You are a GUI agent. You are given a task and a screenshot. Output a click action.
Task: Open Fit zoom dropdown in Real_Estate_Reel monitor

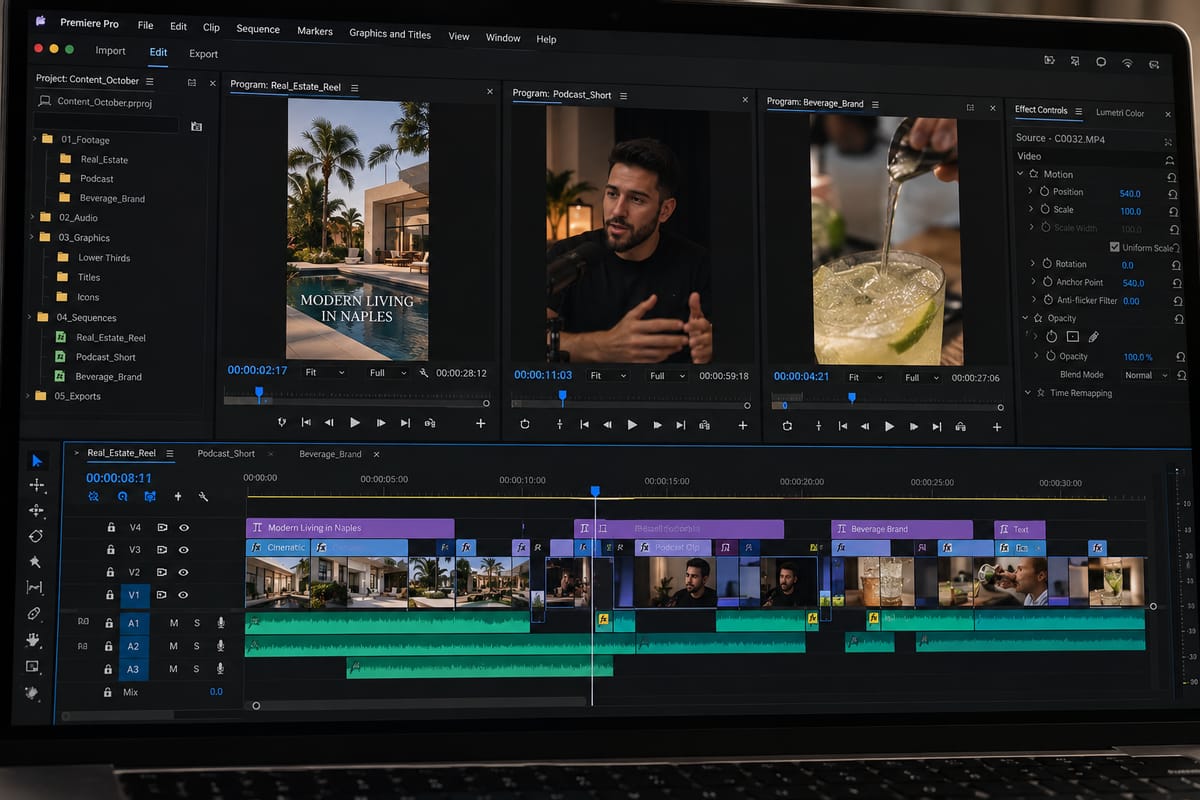[324, 372]
